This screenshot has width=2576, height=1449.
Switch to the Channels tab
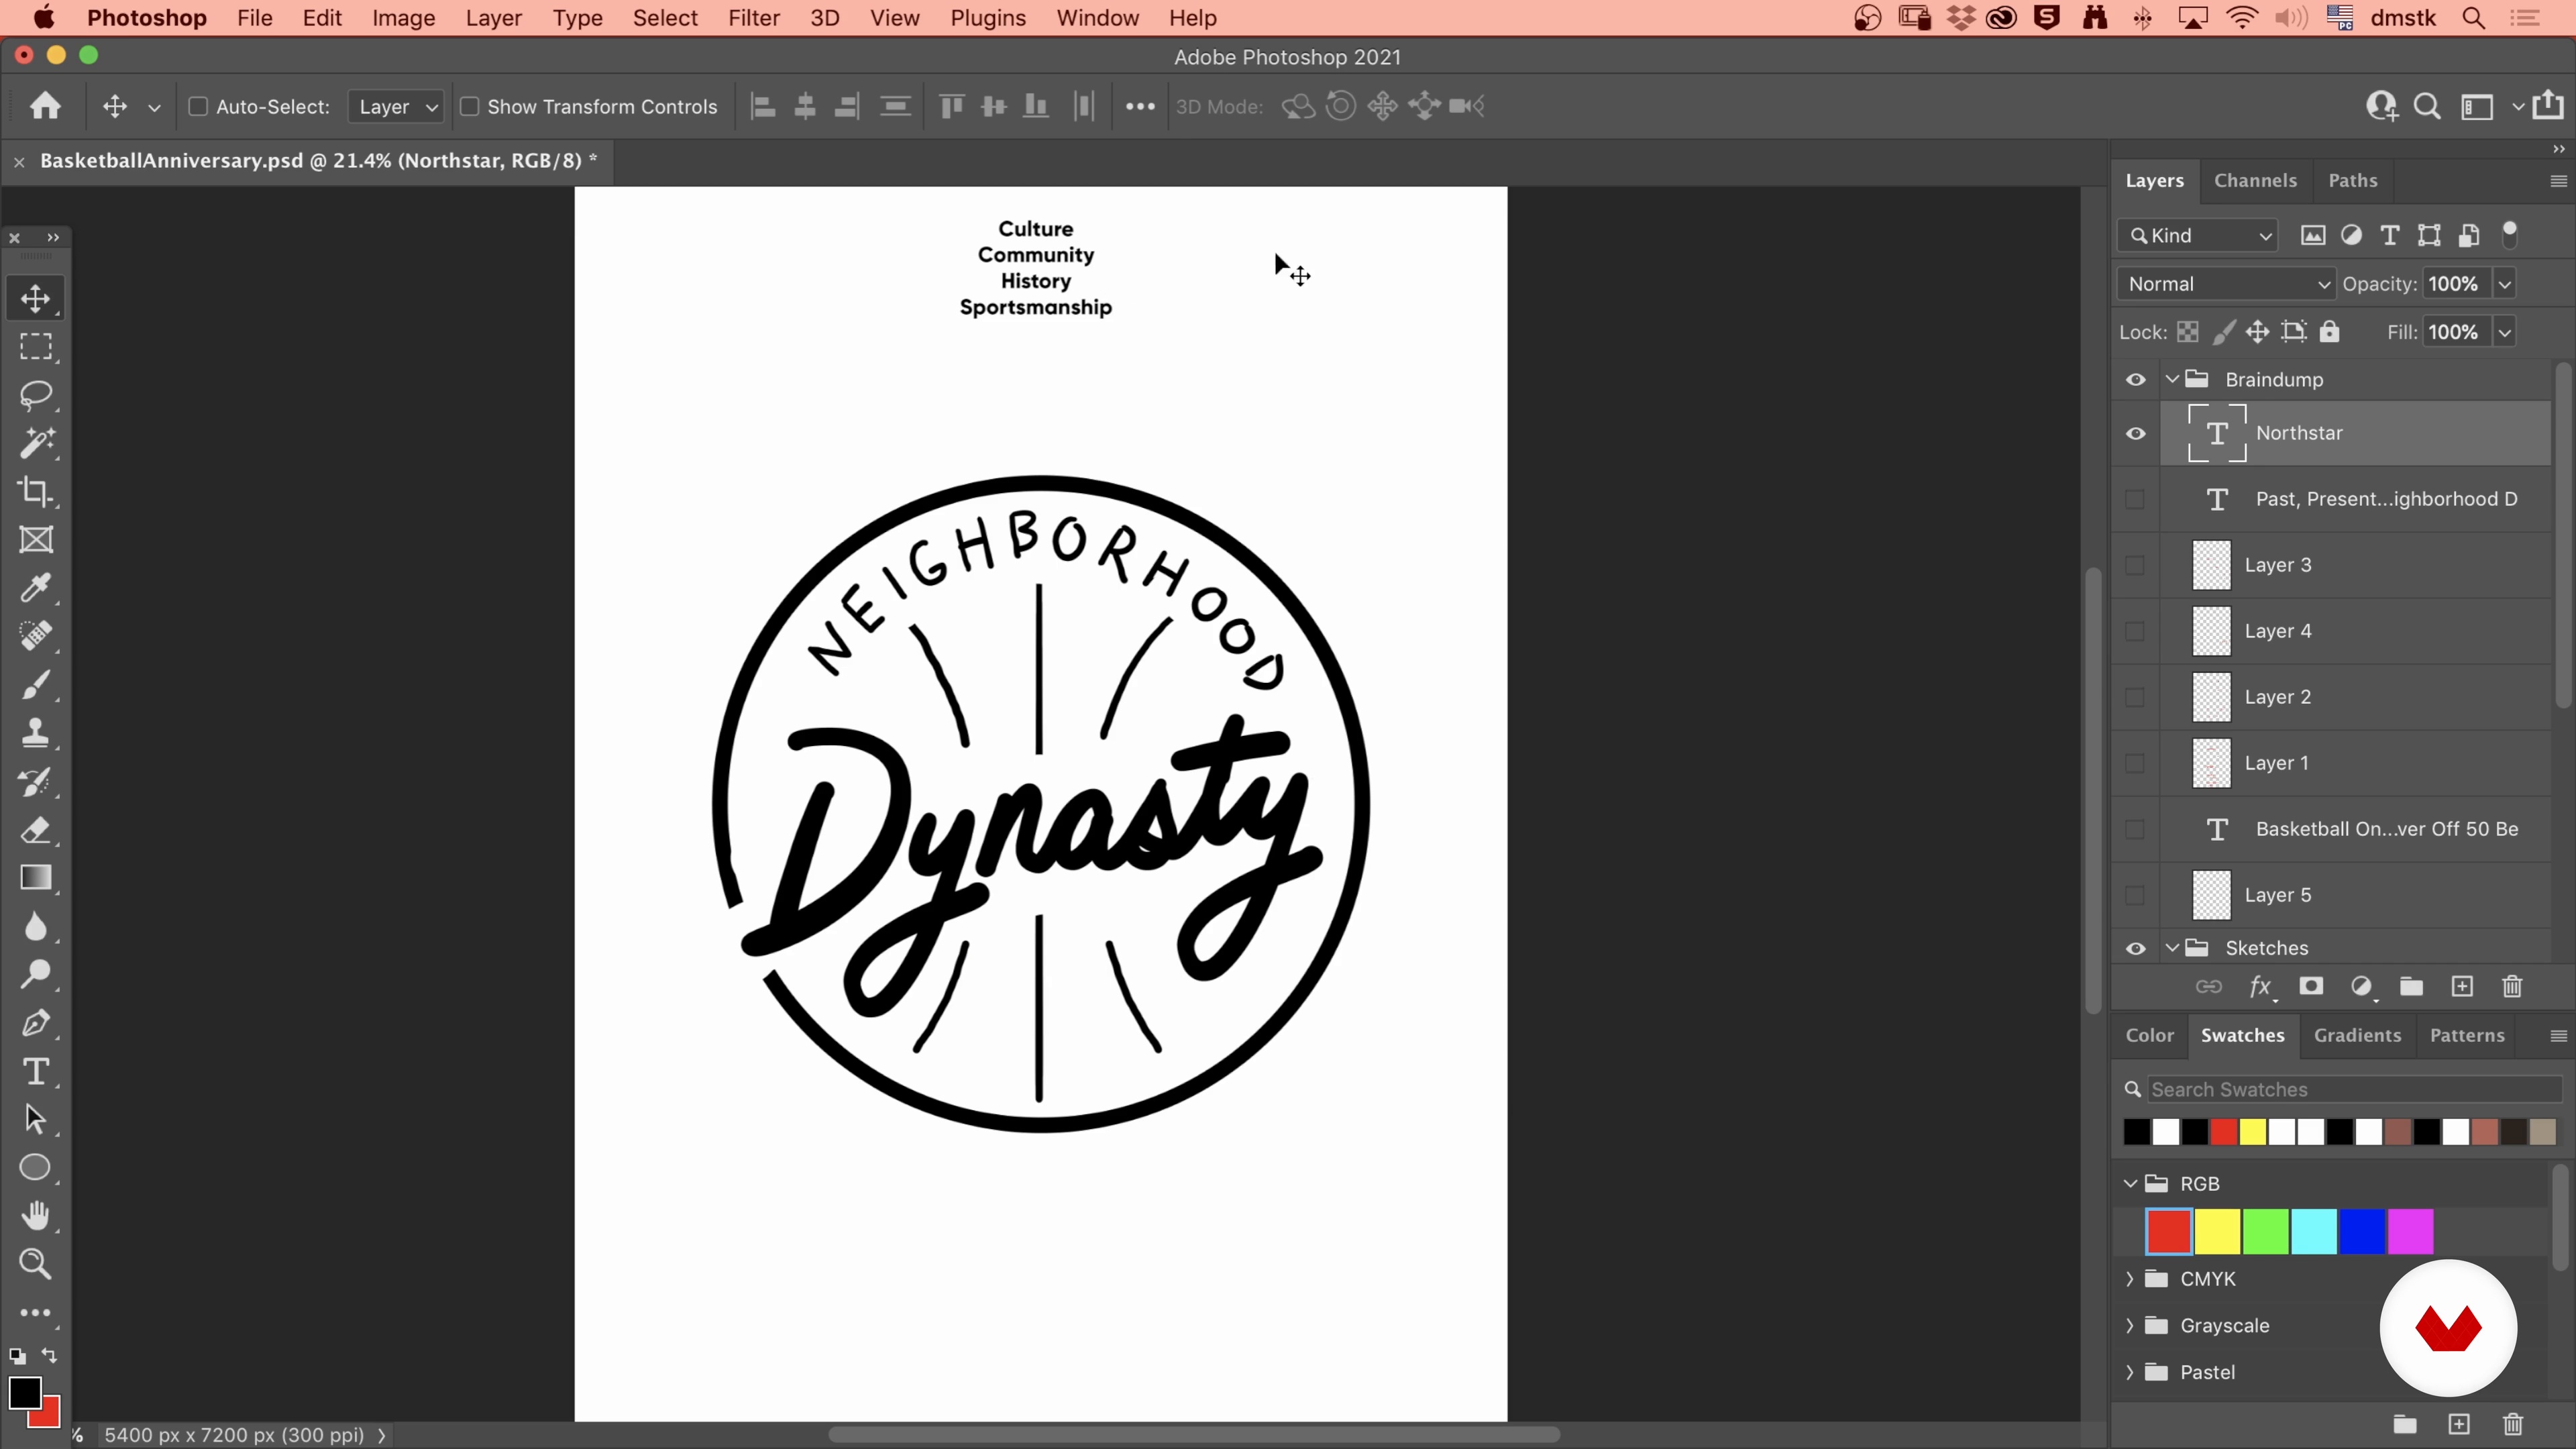click(2255, 181)
